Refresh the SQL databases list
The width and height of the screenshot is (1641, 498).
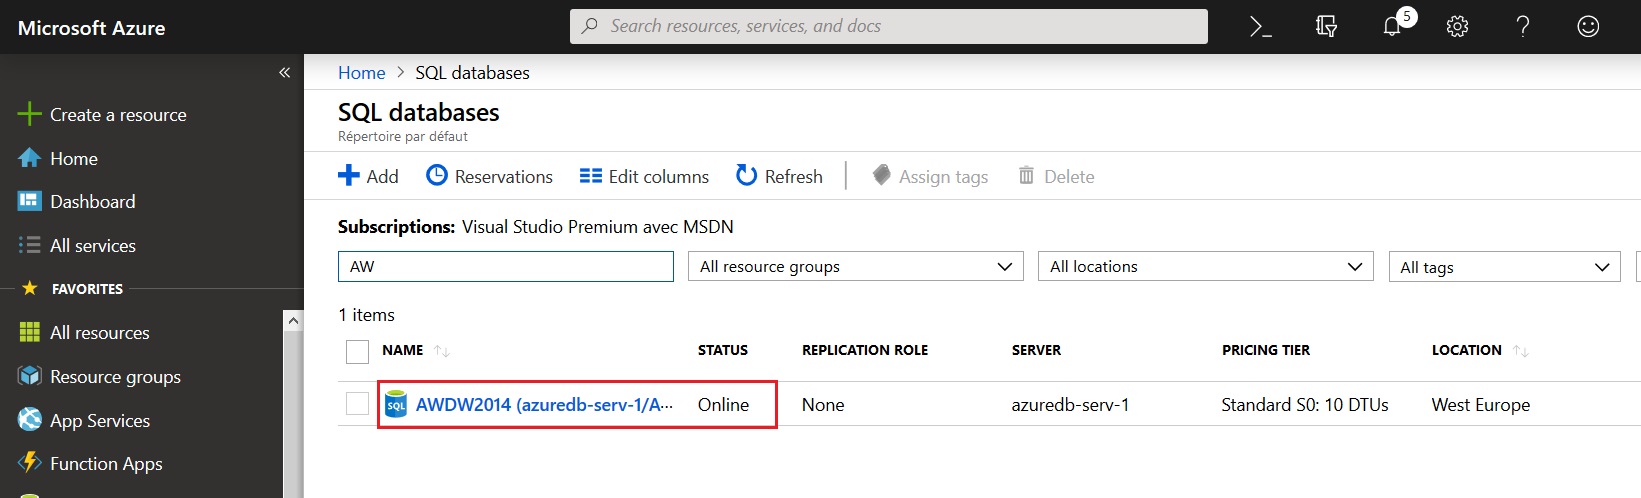pos(780,176)
